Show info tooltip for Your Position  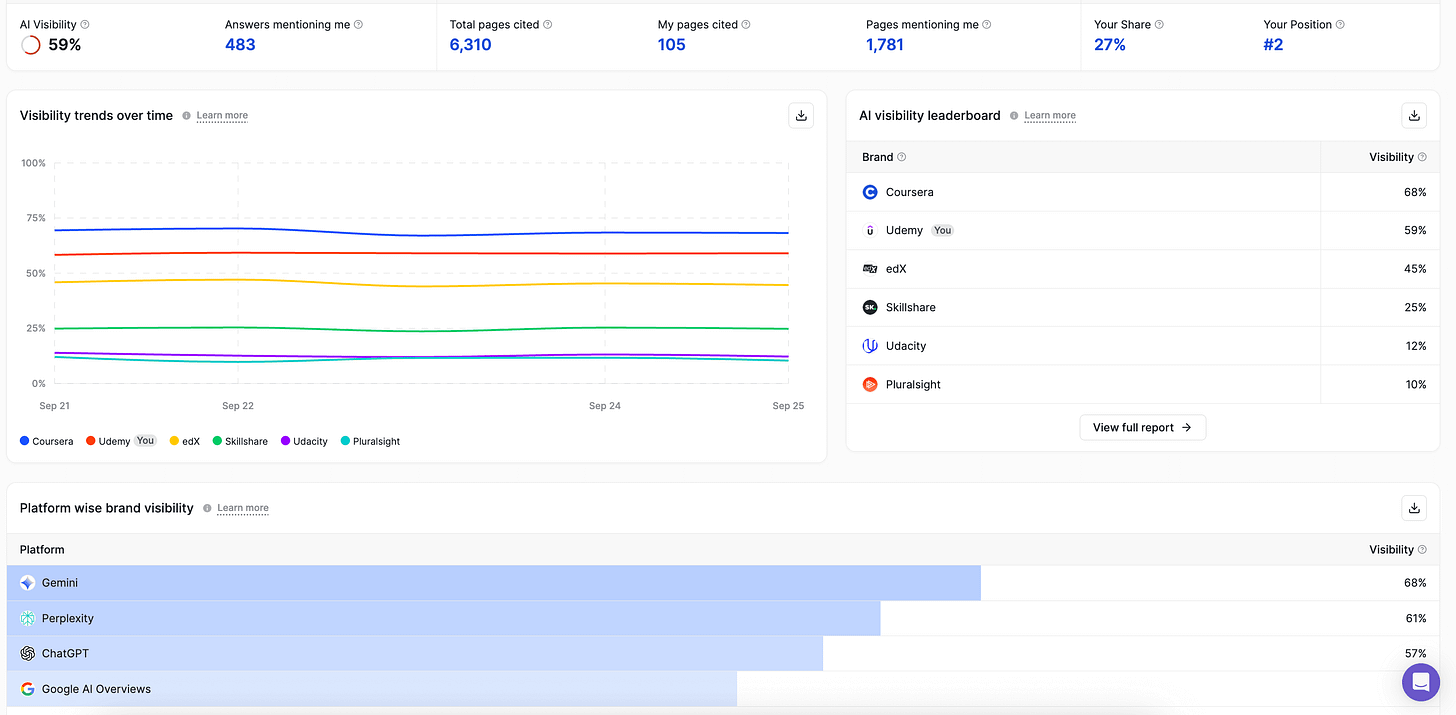1340,24
